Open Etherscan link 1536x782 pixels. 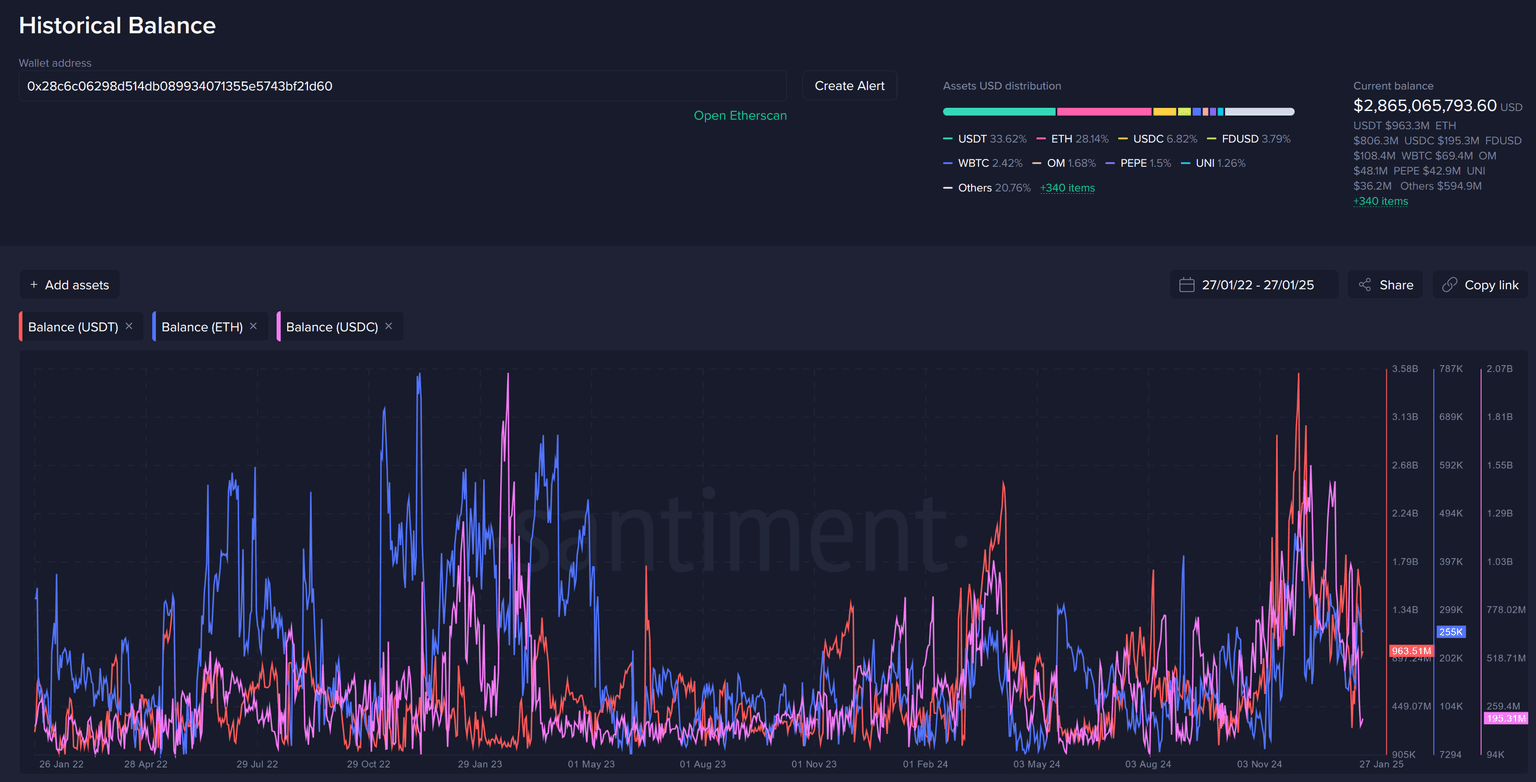click(x=740, y=116)
